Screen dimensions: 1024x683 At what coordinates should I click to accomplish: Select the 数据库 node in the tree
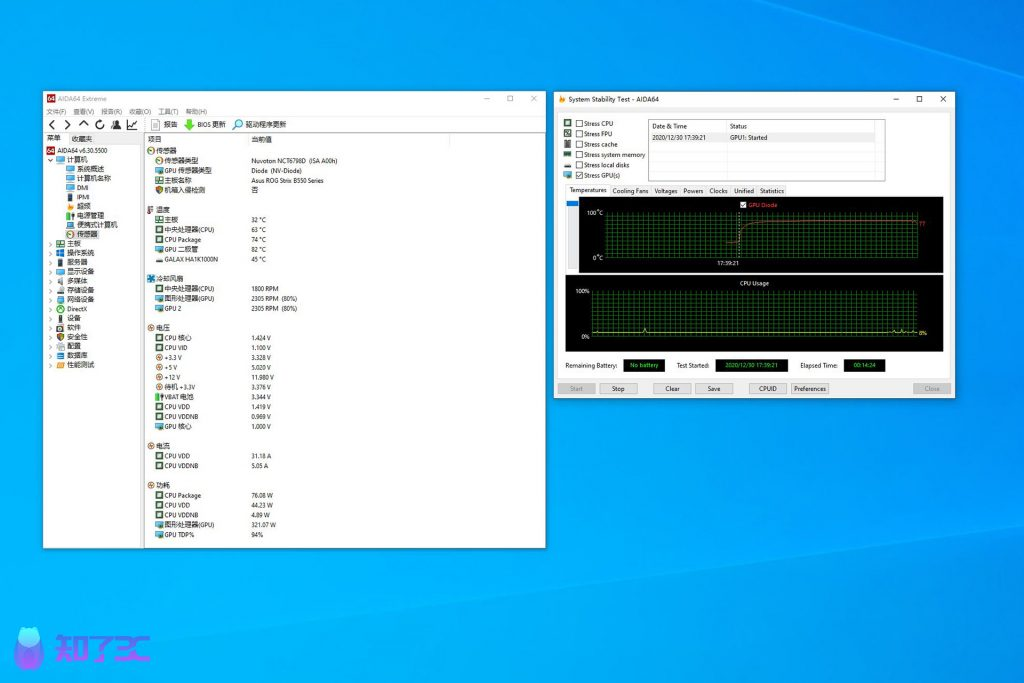(x=72, y=355)
